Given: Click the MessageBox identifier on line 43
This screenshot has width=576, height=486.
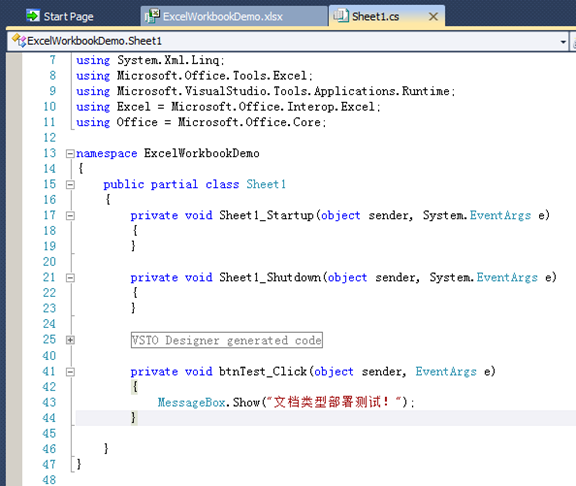Looking at the screenshot, I should (191, 403).
